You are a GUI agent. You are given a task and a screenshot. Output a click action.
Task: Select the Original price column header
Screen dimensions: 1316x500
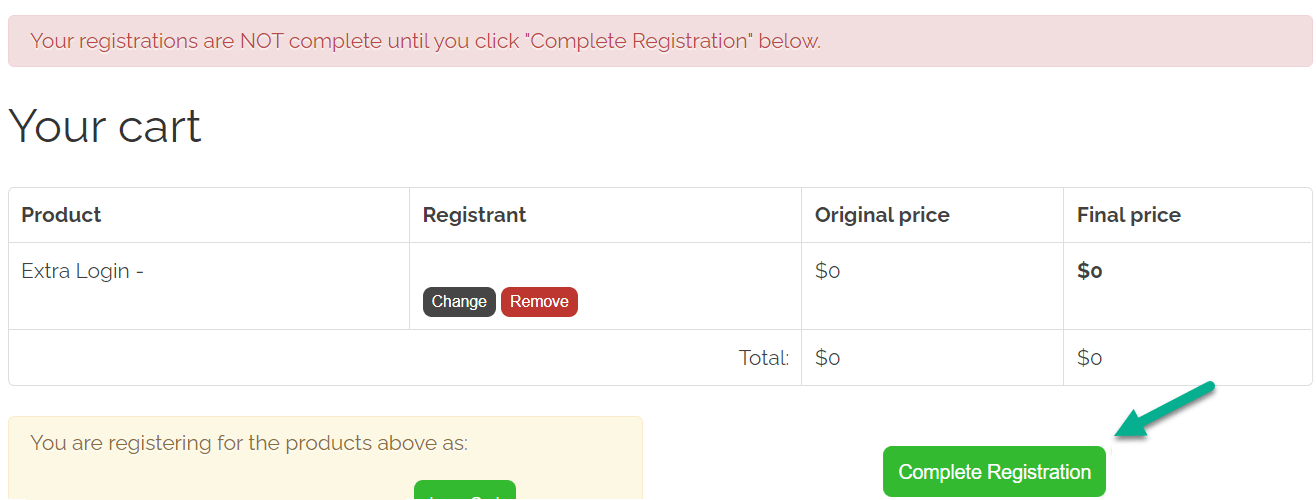tap(882, 215)
